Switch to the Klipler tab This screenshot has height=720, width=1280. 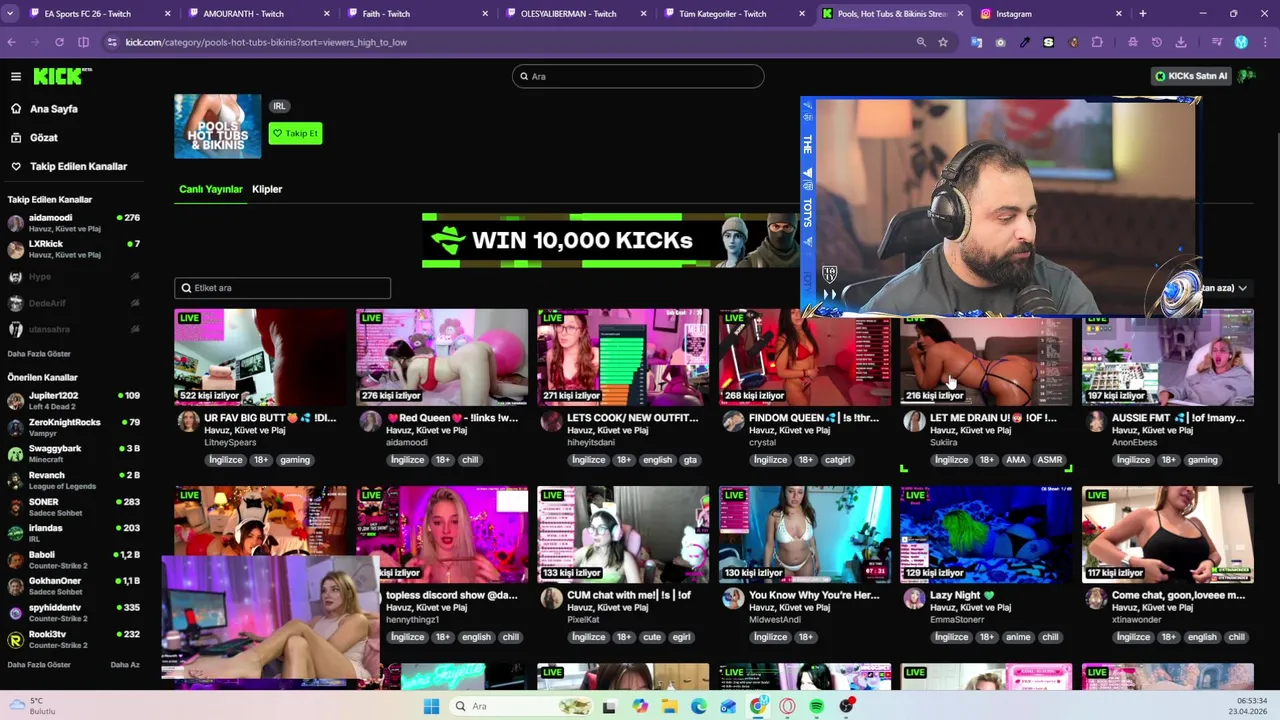267,189
